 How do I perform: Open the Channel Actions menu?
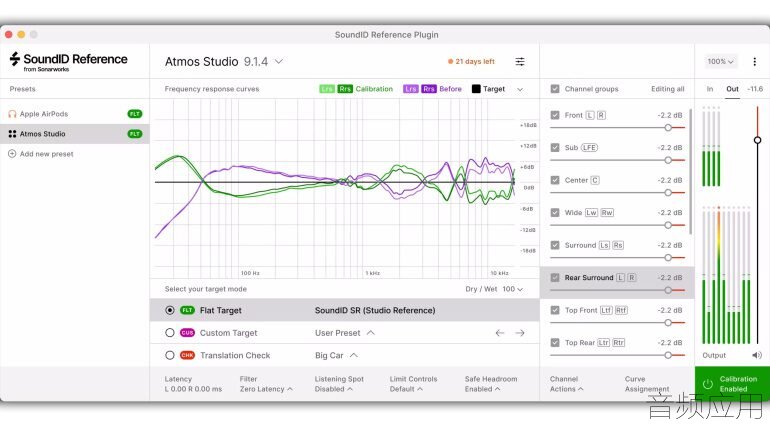(567, 384)
